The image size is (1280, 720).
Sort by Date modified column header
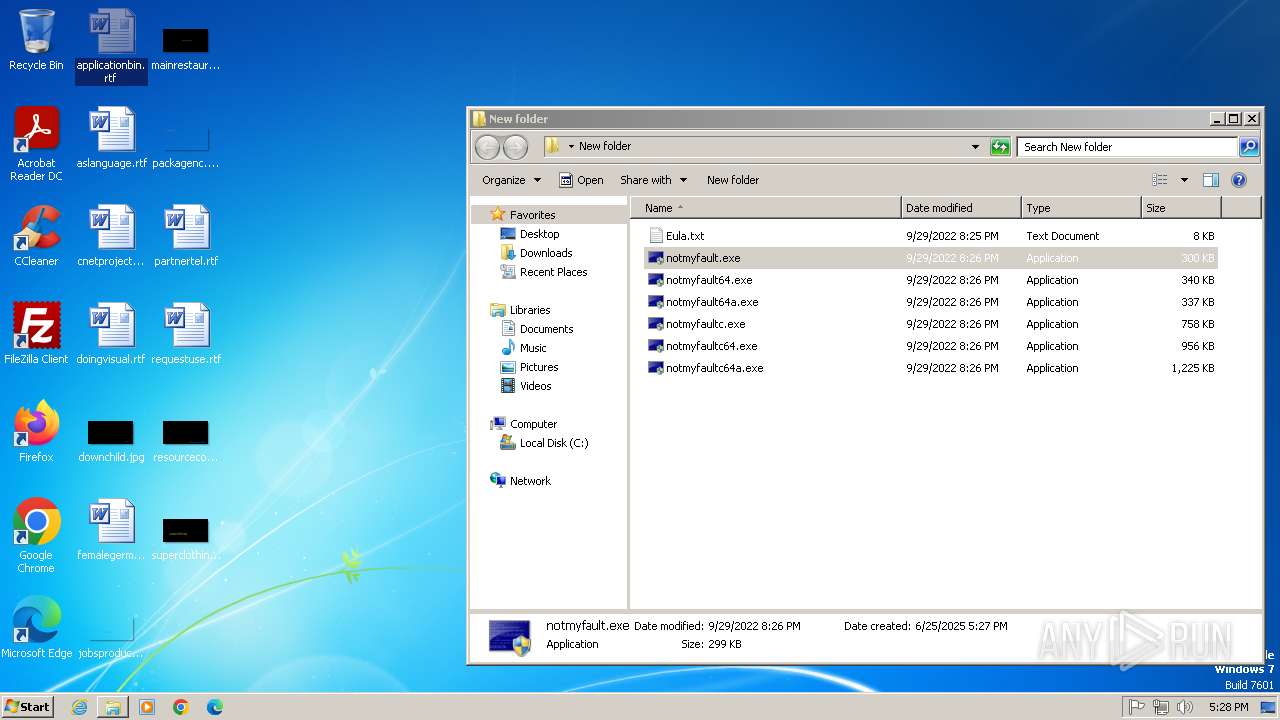point(961,208)
